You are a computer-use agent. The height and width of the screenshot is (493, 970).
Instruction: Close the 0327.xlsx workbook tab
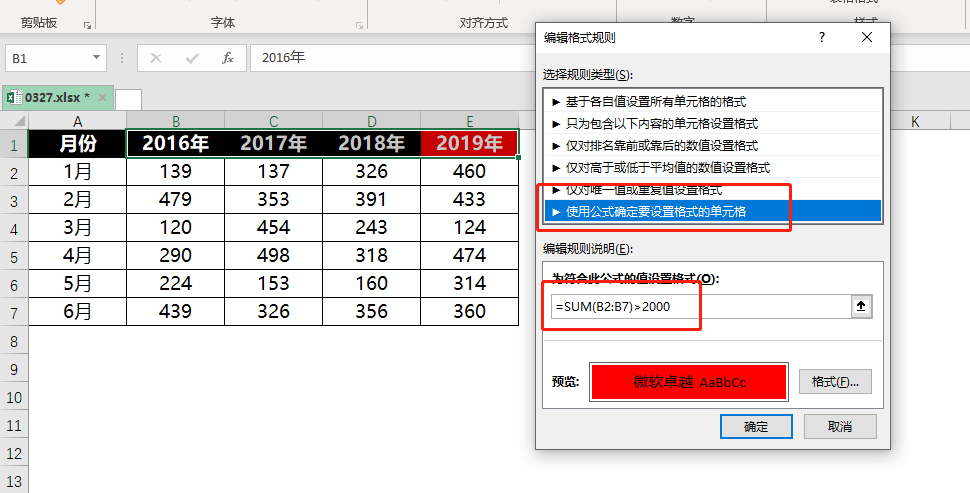103,98
